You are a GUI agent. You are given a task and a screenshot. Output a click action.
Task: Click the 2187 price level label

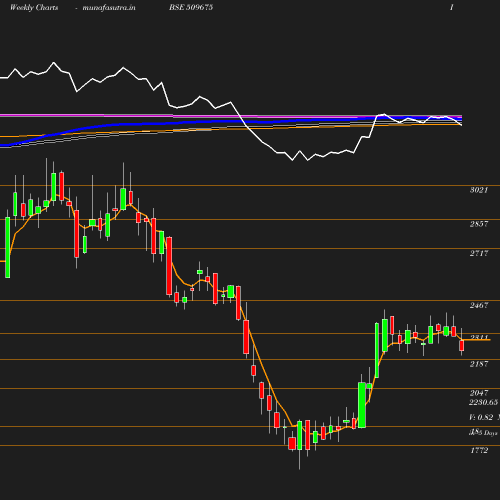pos(479,364)
